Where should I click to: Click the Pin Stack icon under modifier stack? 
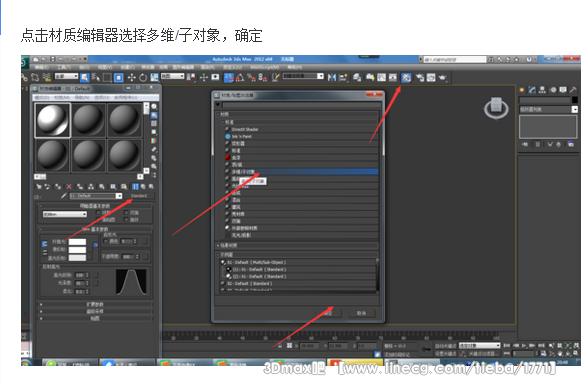(x=525, y=144)
